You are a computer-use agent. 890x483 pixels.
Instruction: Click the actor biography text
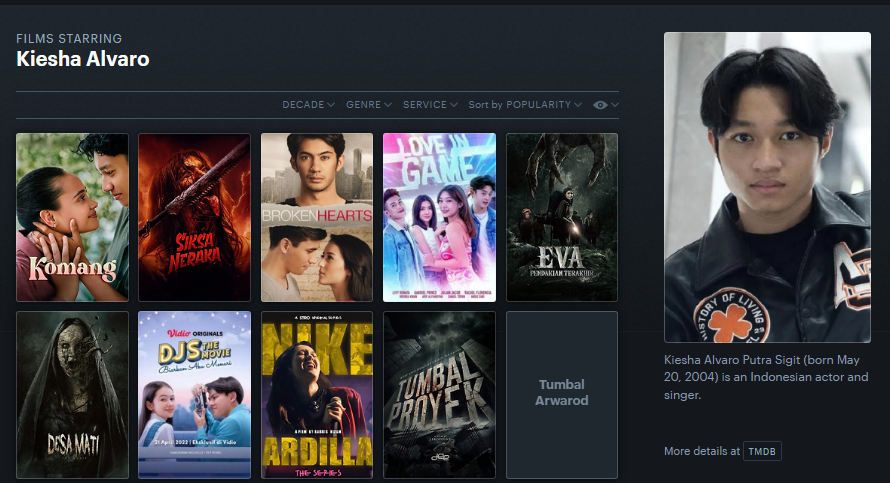tap(766, 377)
